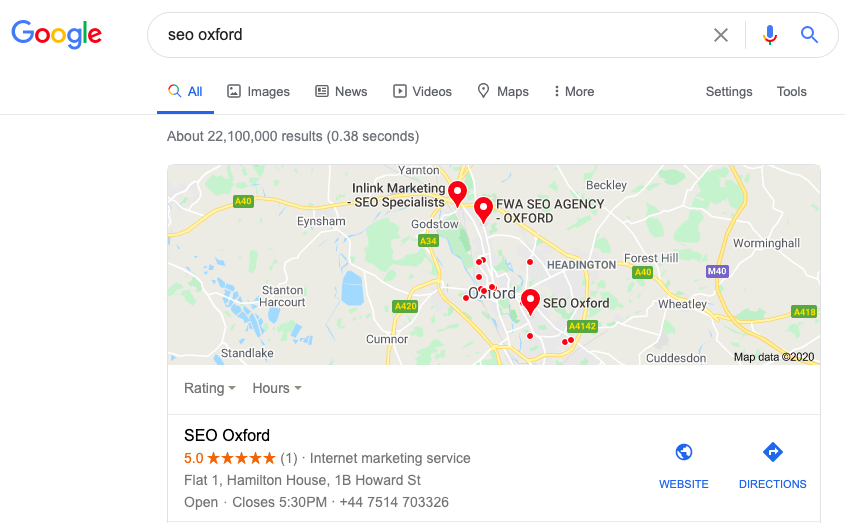The image size is (845, 523).
Task: Switch to the News tab
Action: click(341, 91)
